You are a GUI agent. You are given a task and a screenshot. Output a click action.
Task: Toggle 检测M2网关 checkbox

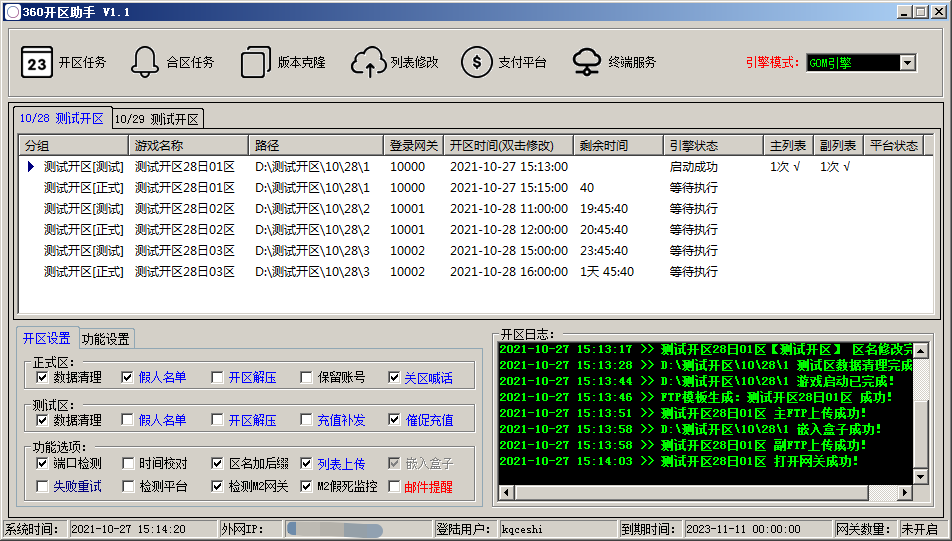tap(217, 486)
